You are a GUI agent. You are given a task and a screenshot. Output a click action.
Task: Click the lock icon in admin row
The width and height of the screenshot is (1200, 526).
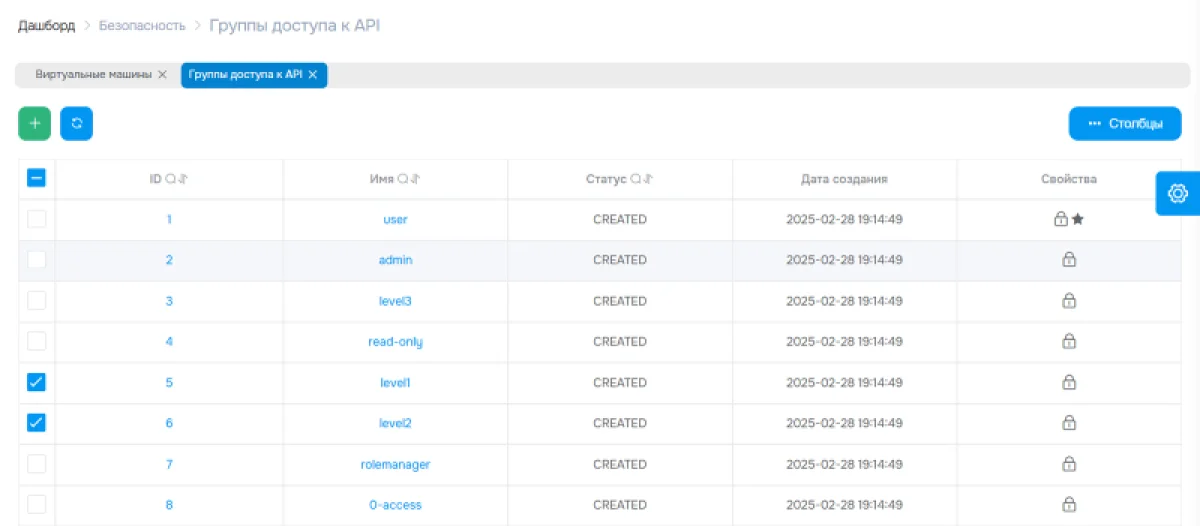(1068, 260)
